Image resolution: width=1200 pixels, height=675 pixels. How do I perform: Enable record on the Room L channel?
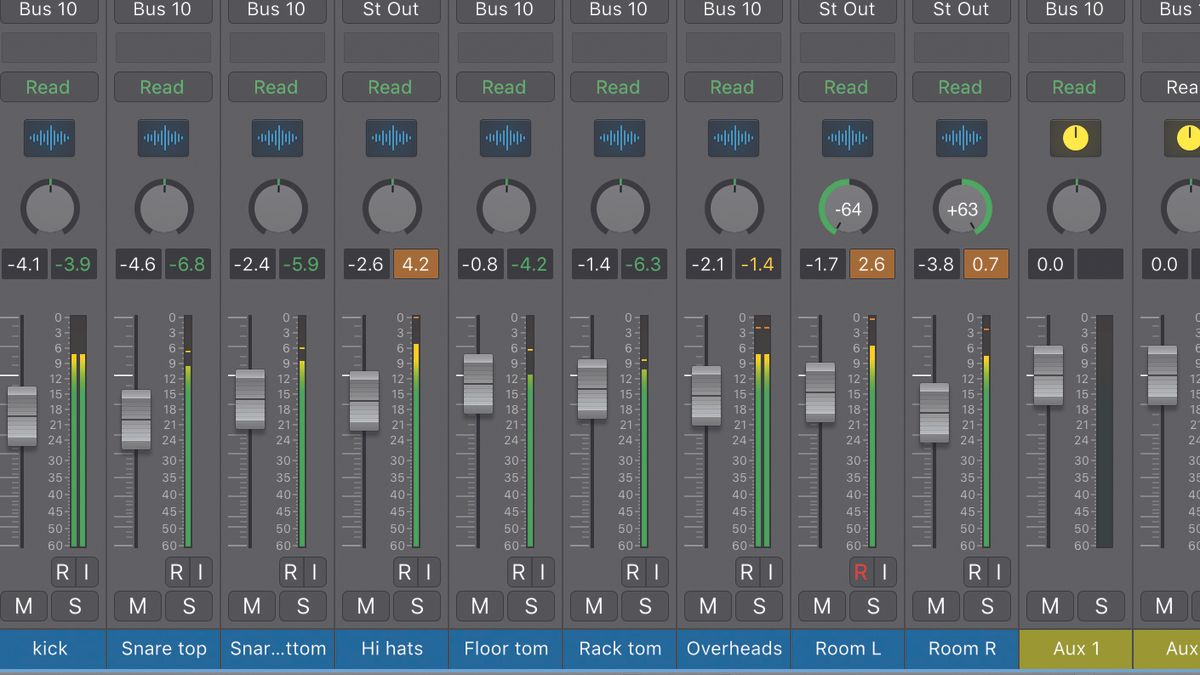858,572
